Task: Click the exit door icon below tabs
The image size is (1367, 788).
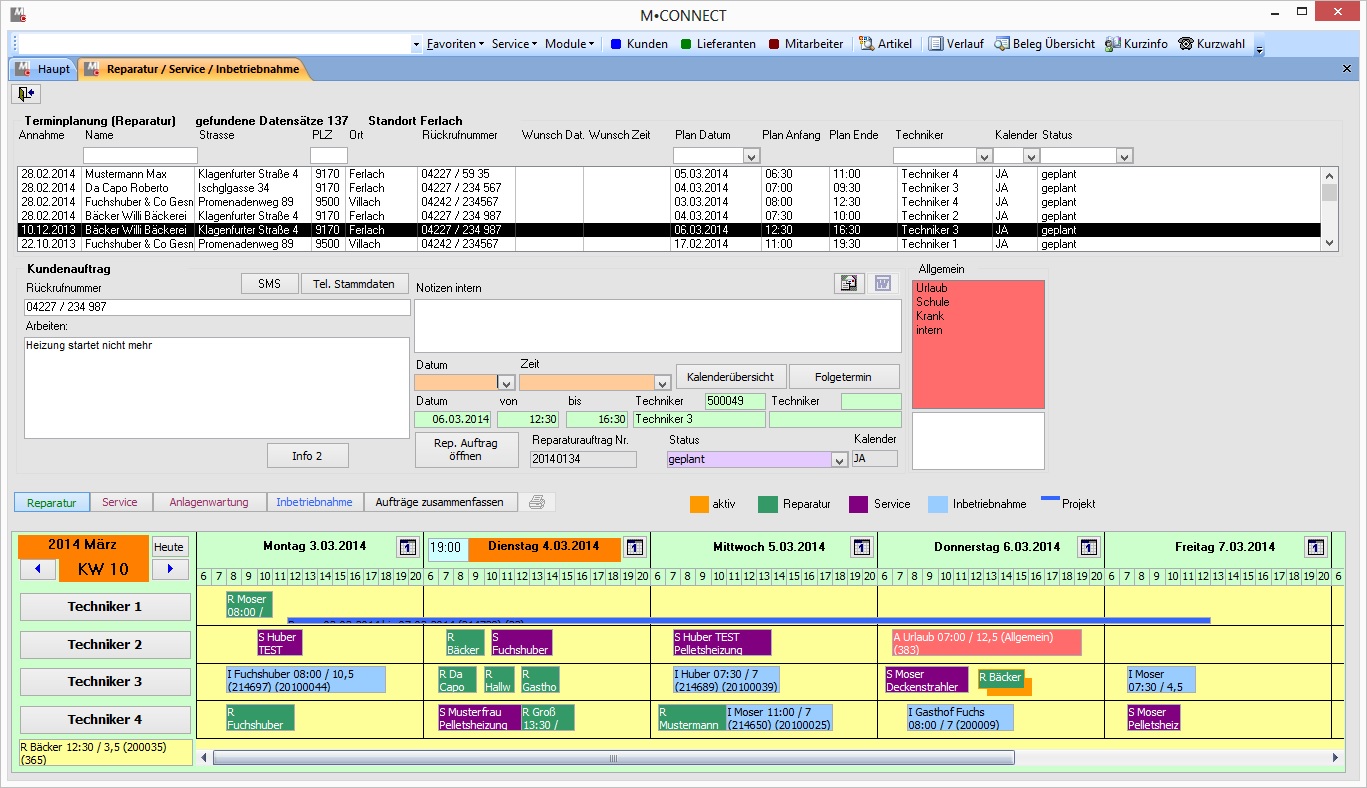Action: 26,93
